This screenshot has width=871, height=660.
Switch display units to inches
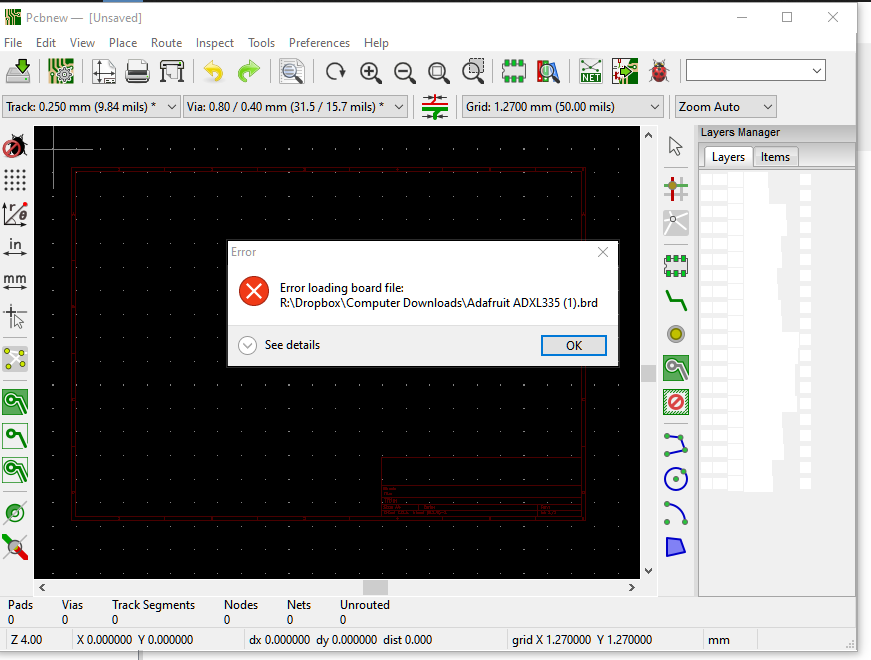14,247
